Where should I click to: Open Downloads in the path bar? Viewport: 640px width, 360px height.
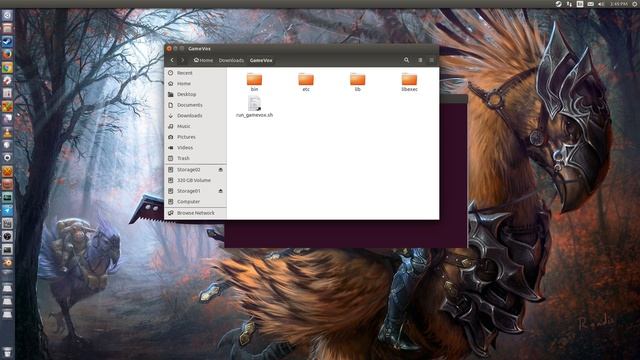[x=231, y=60]
